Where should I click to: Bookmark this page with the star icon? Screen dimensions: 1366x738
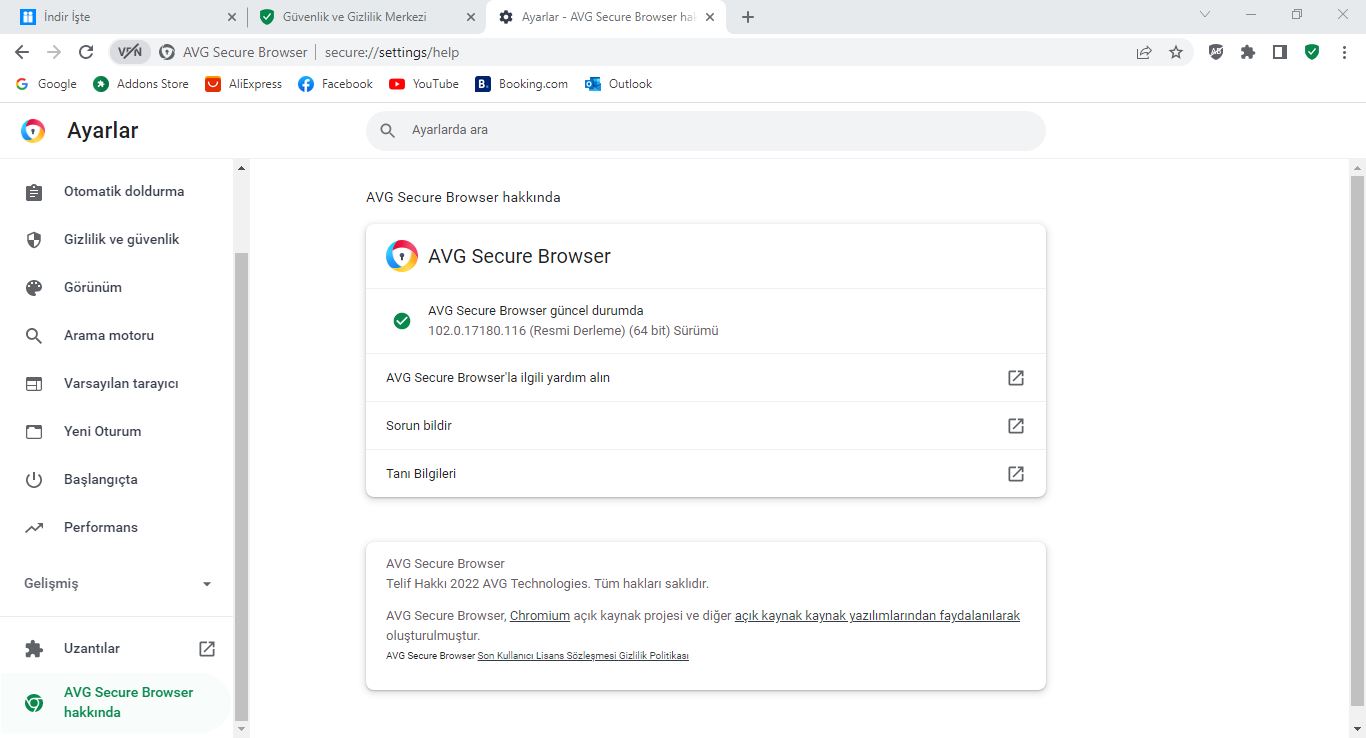click(1176, 52)
